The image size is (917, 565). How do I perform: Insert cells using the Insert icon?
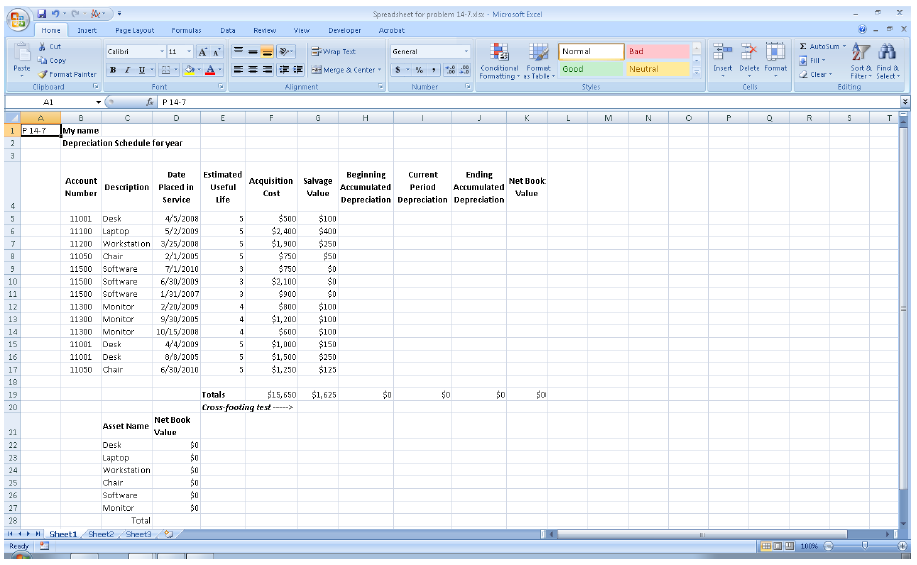click(722, 53)
